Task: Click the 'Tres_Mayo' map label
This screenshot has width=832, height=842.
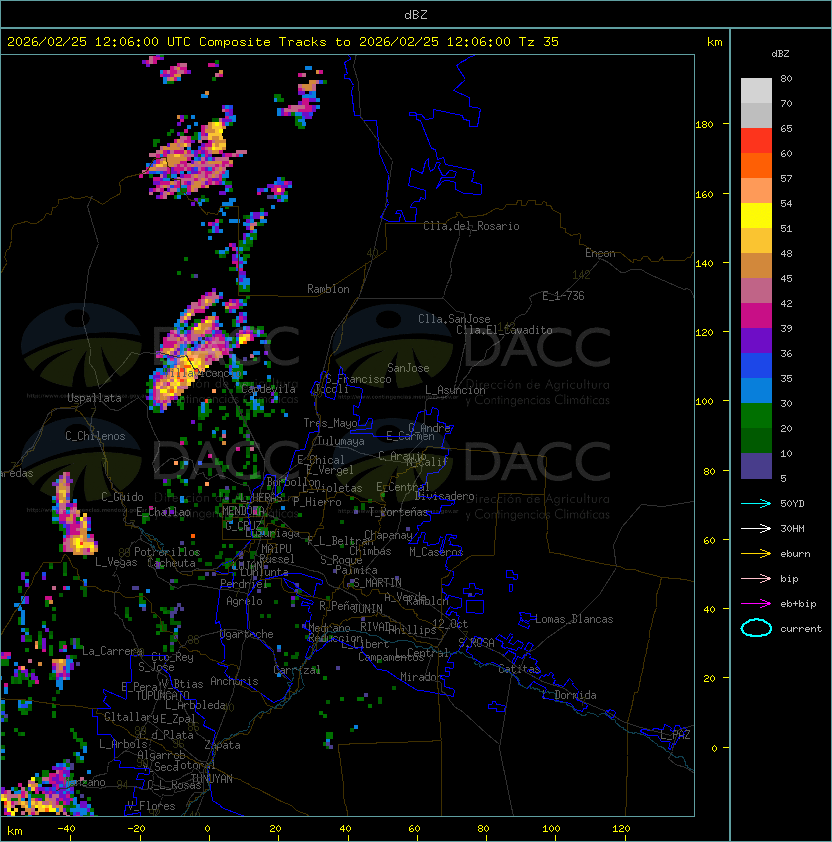Action: pos(330,423)
